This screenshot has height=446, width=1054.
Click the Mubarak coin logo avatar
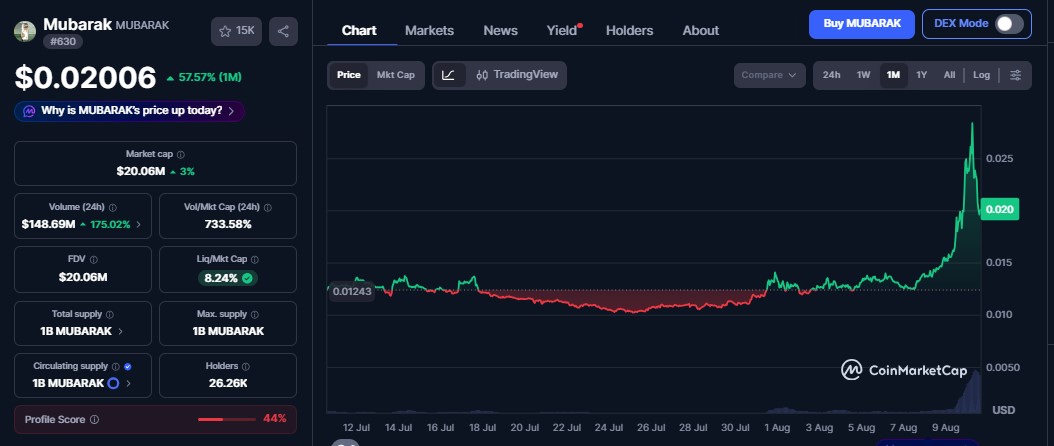click(25, 32)
